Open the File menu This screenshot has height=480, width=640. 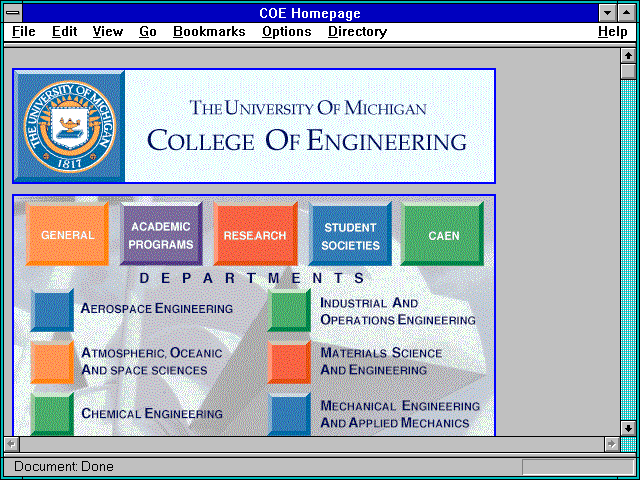tap(24, 32)
